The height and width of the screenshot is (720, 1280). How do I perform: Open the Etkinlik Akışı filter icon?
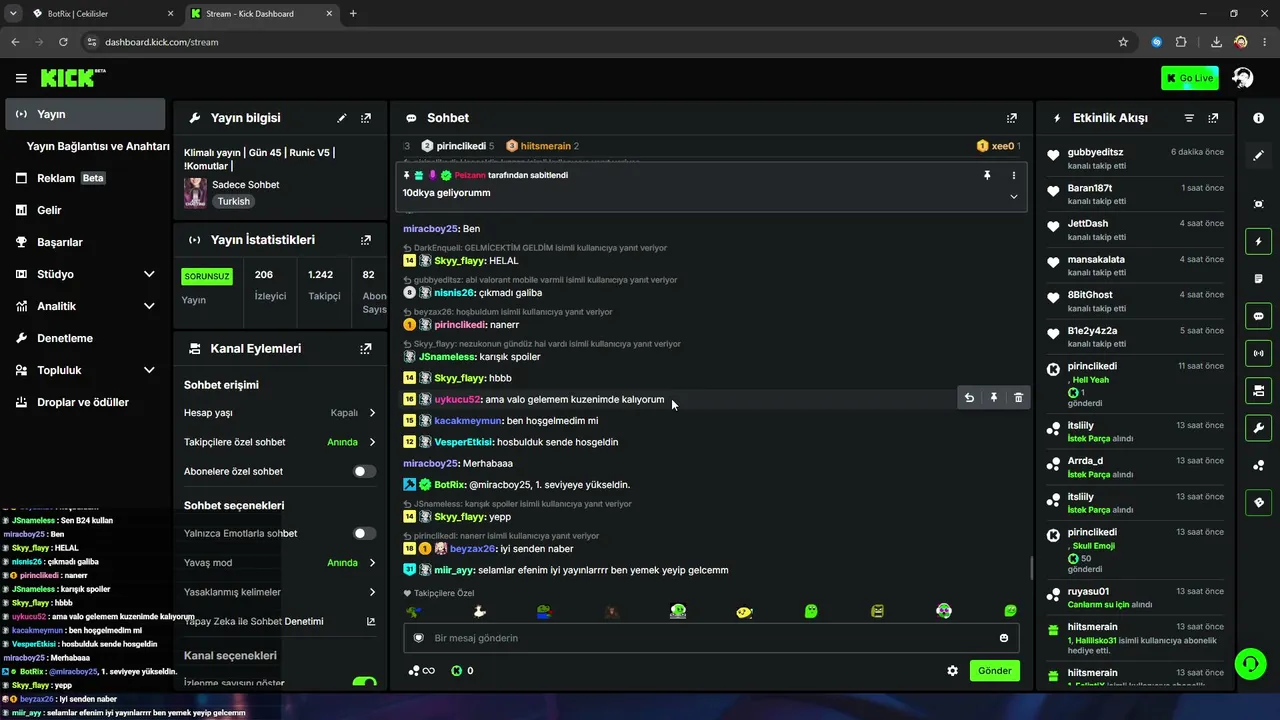coord(1189,118)
